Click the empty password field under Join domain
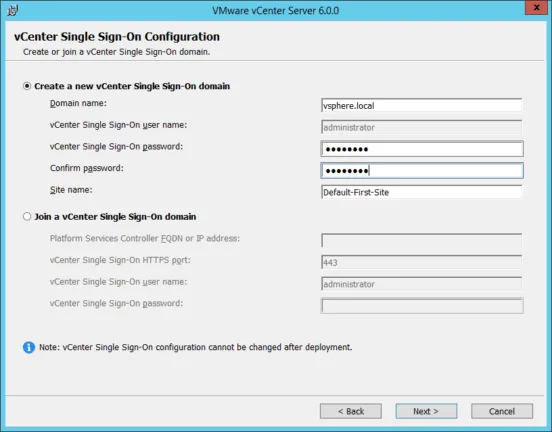Viewport: 552px width, 432px height. 422,306
